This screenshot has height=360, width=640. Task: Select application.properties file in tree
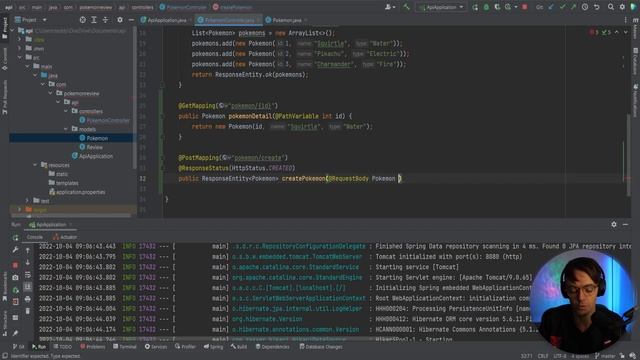point(77,192)
